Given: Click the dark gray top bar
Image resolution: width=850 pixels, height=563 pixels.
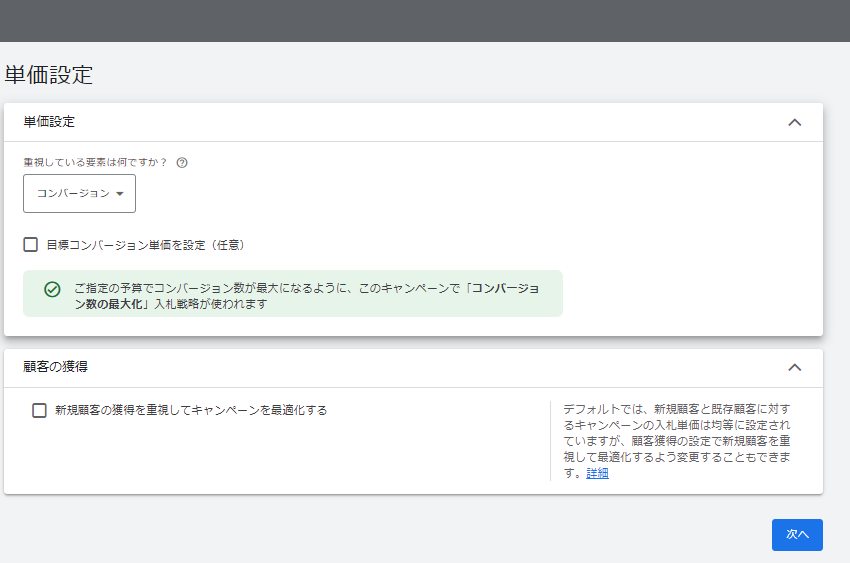Looking at the screenshot, I should point(425,21).
